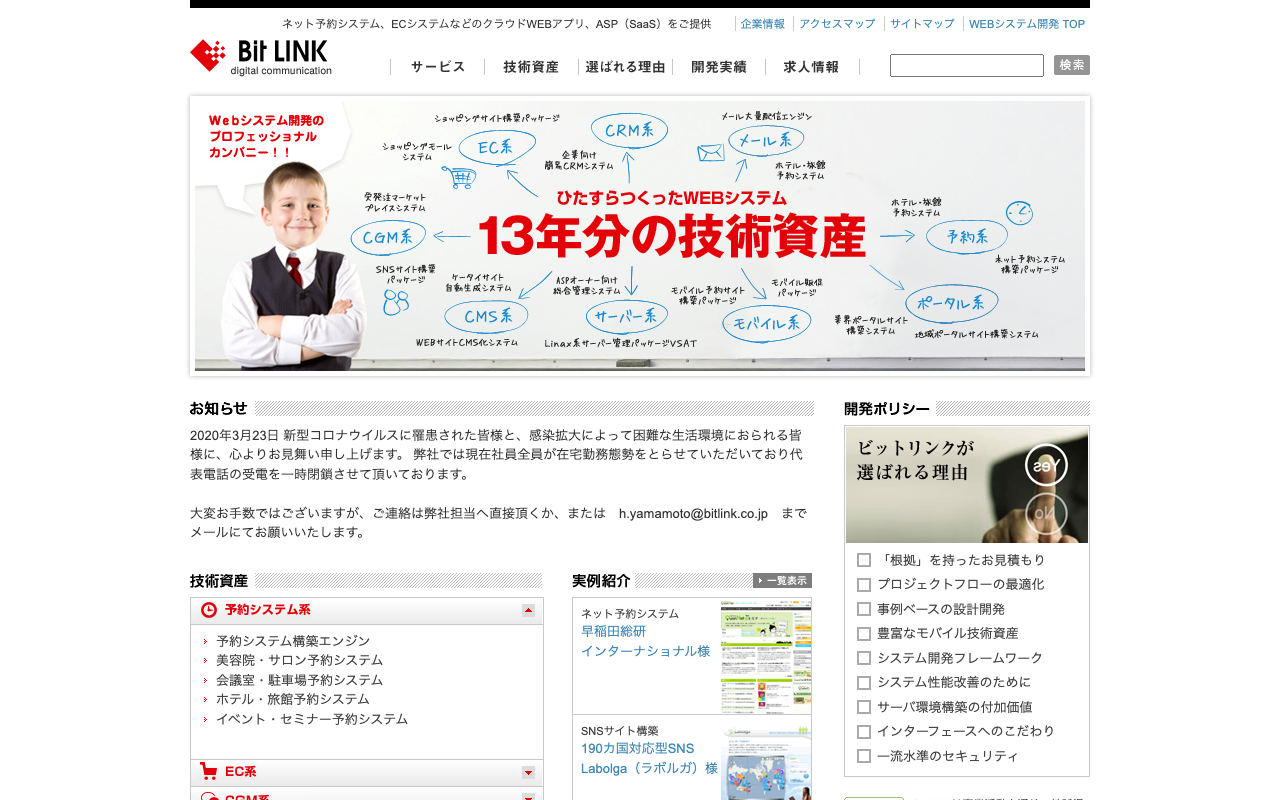Click the EC系 section title

tap(241, 772)
